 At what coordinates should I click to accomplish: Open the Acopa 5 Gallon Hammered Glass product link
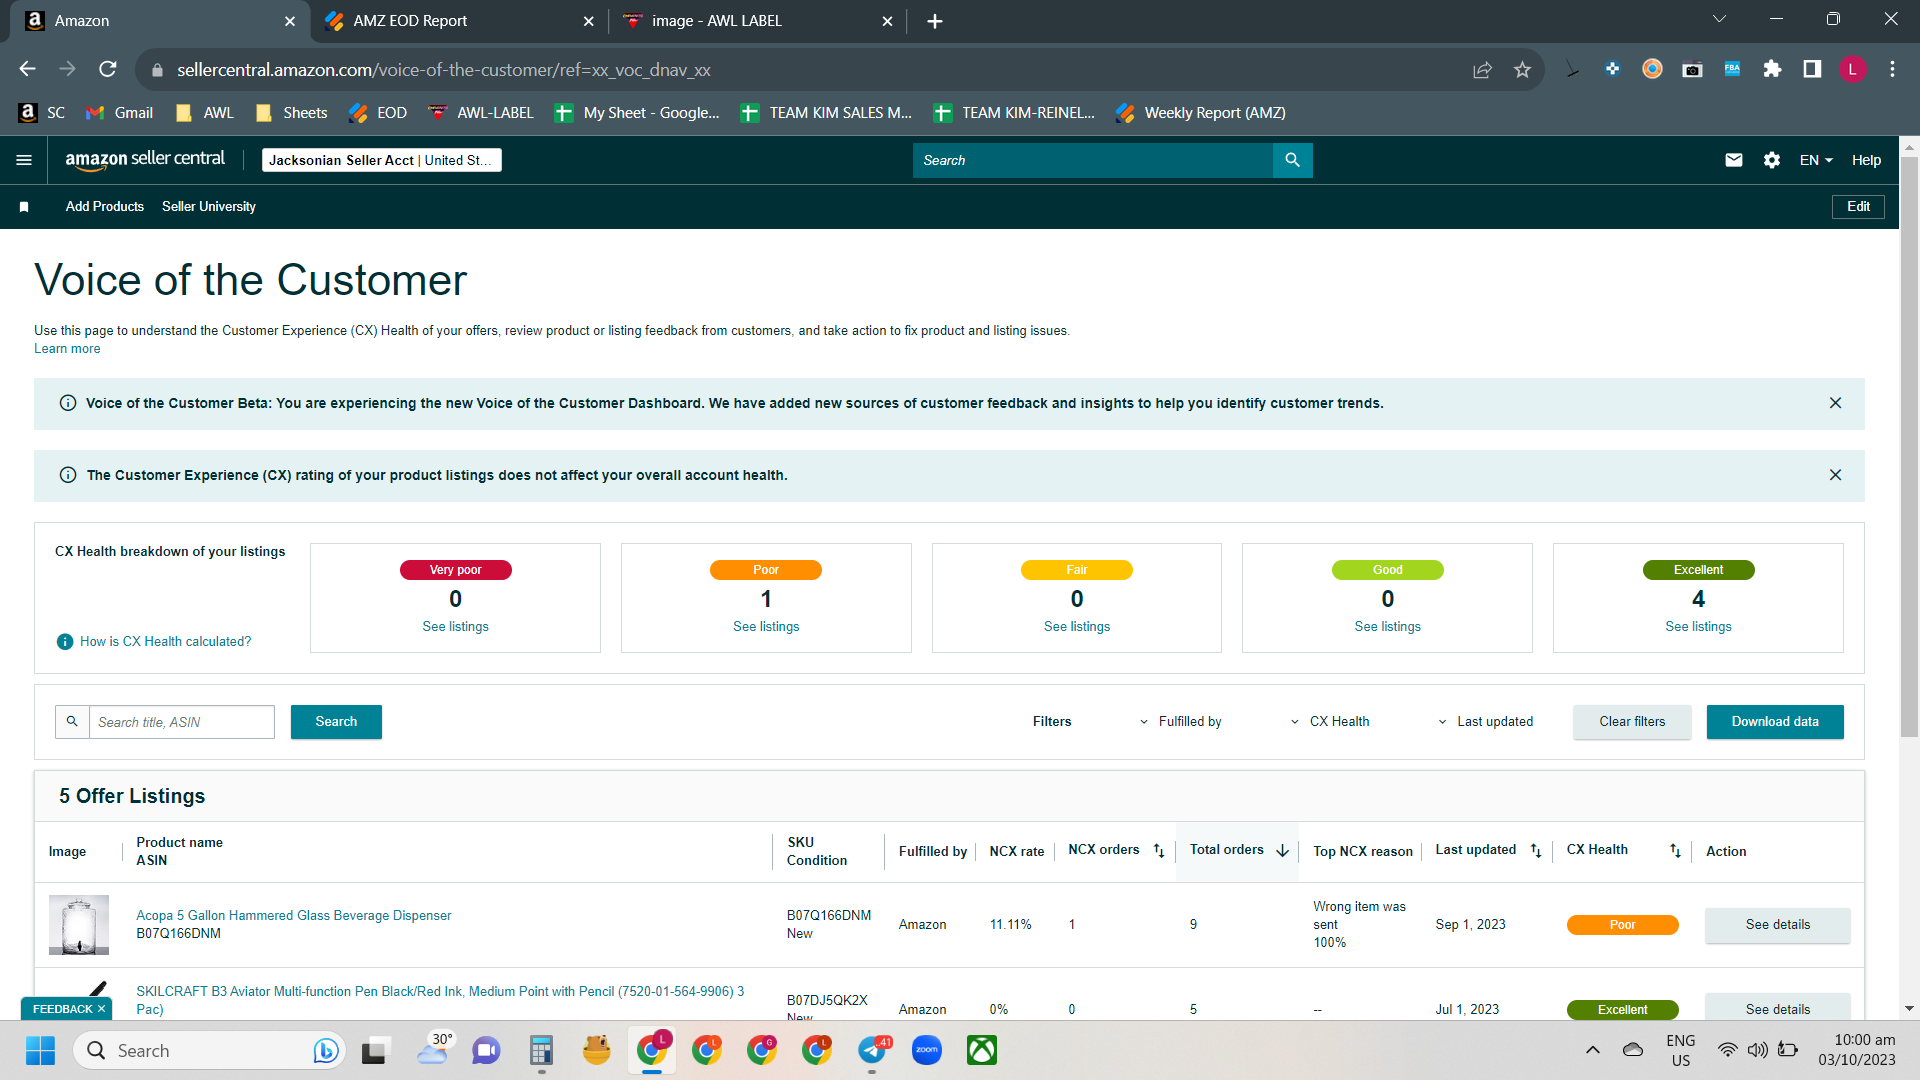click(293, 916)
